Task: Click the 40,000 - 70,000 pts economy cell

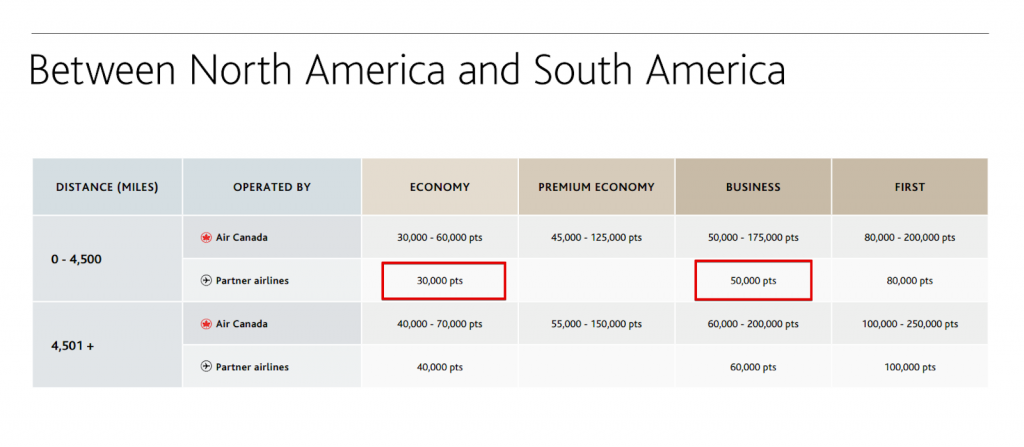Action: click(x=440, y=324)
